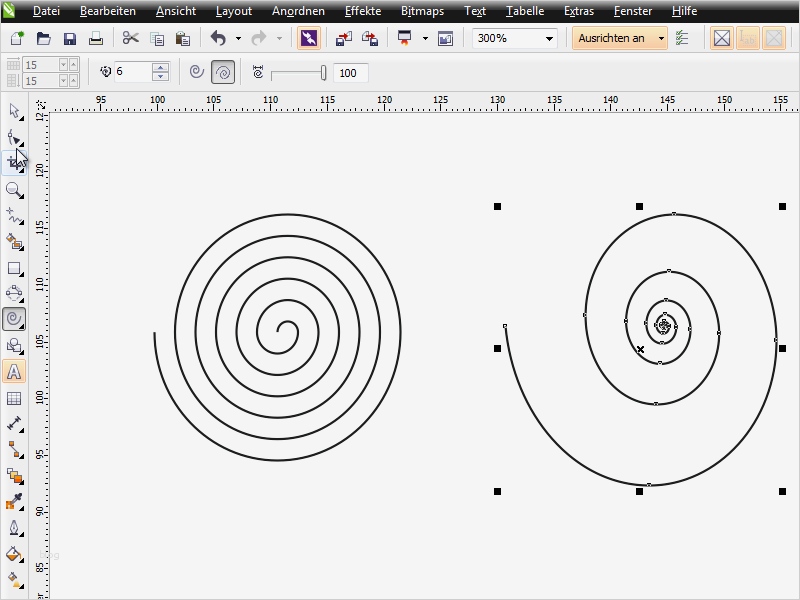Click the Save button
Viewport: 800px width, 600px height.
click(70, 40)
